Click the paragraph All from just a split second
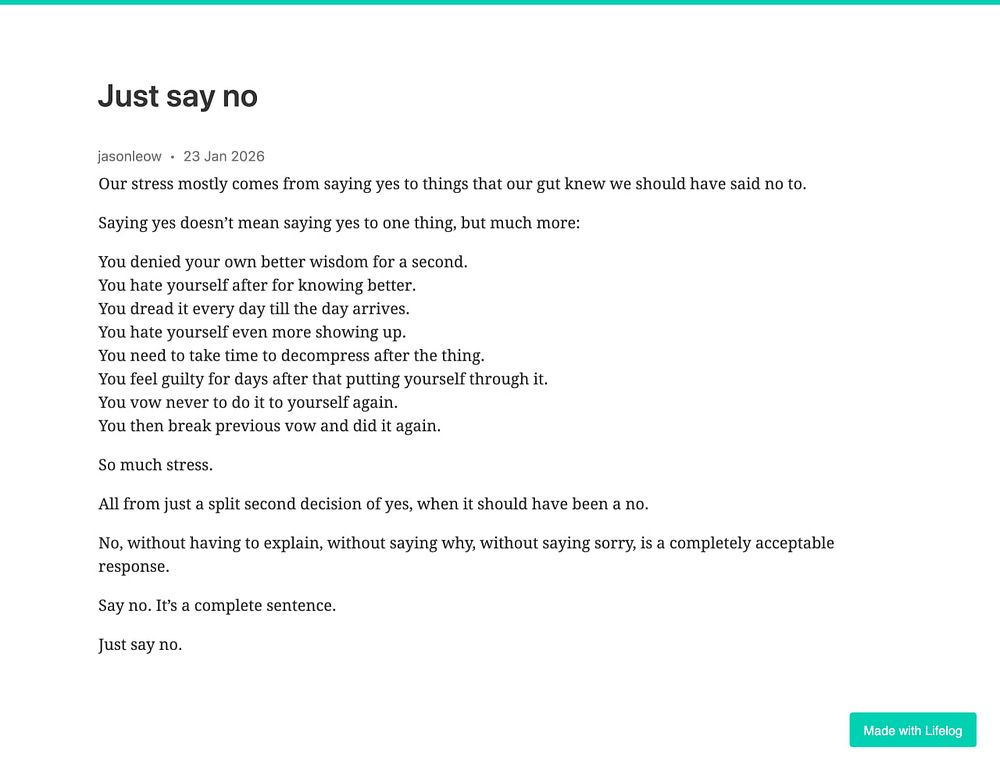 pos(373,504)
